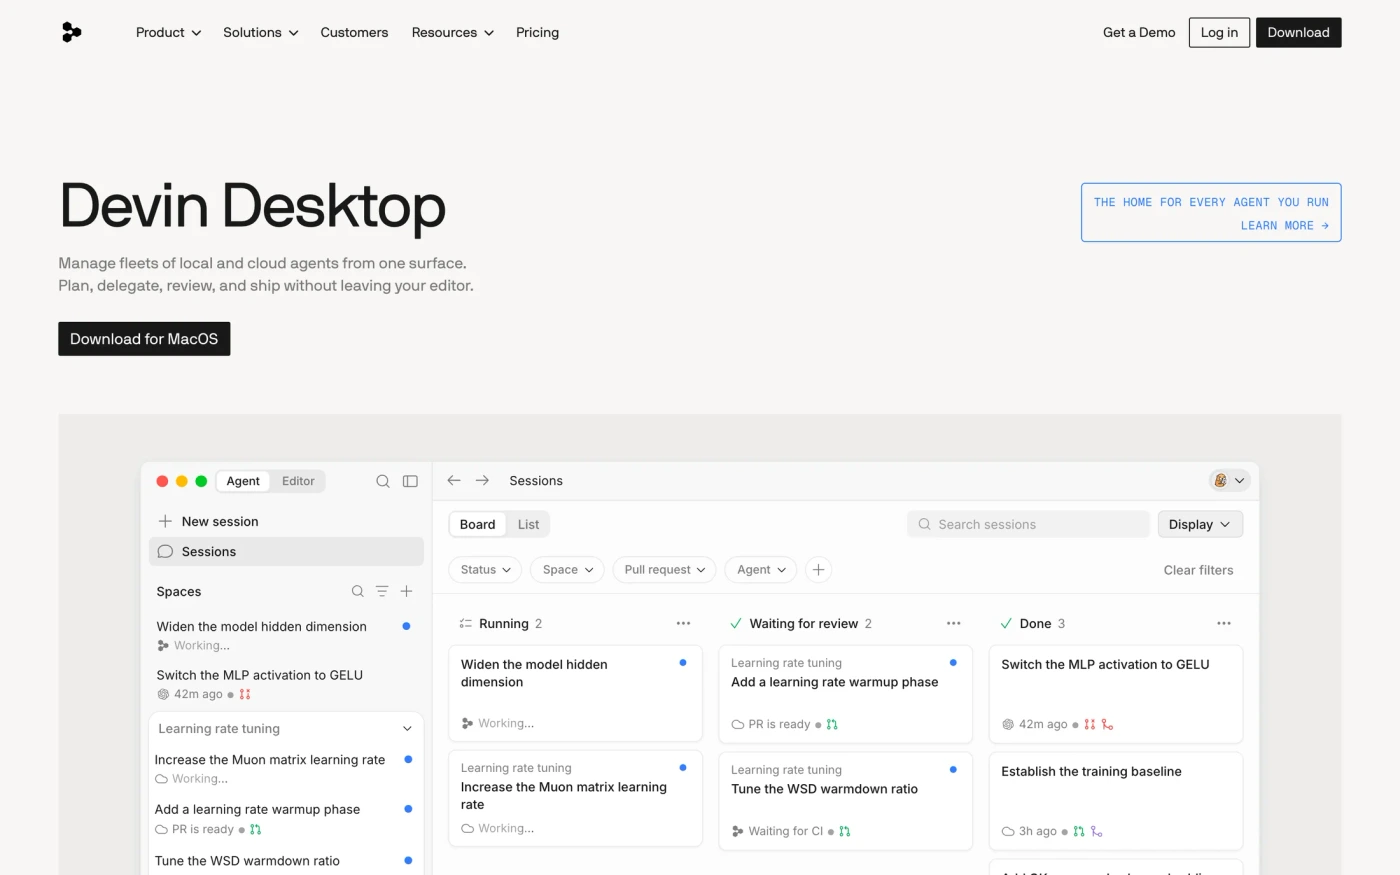This screenshot has height=875, width=1400.
Task: Open the Status filter dropdown
Action: pyautogui.click(x=485, y=570)
